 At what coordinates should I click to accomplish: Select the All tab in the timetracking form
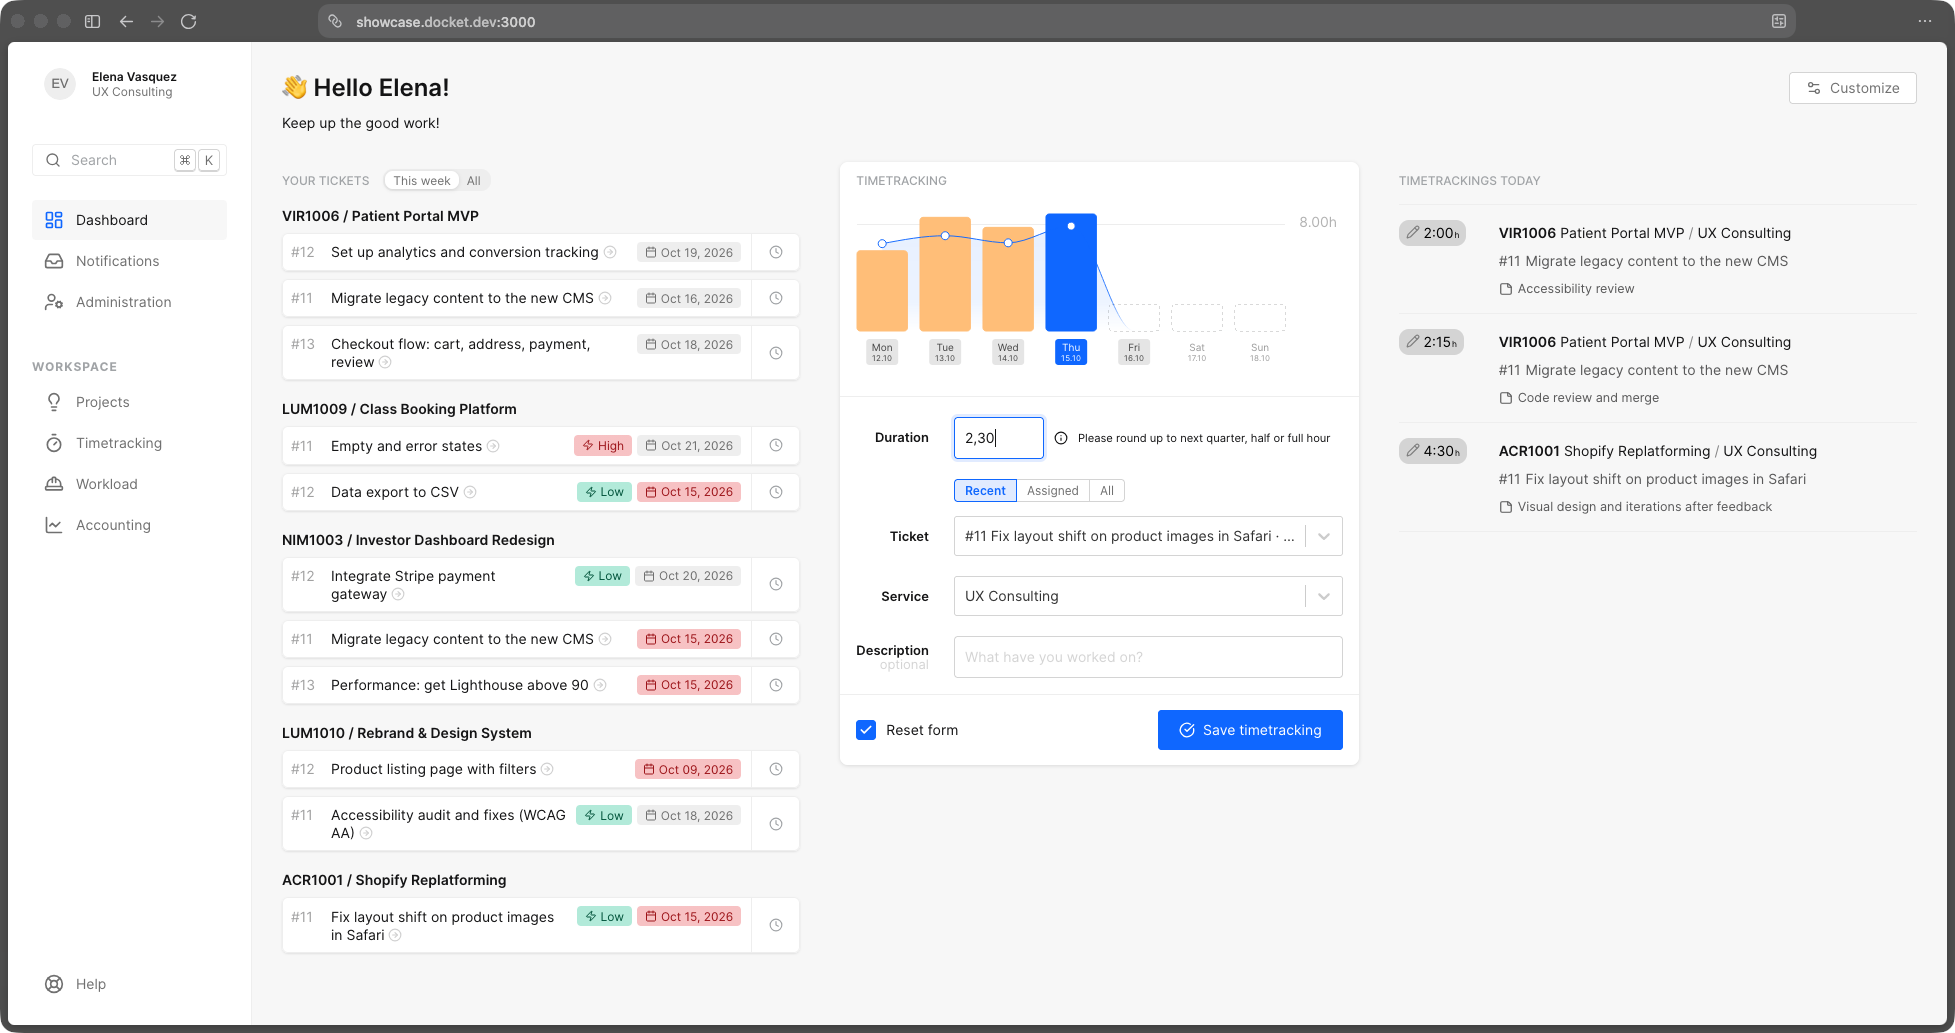pos(1107,491)
